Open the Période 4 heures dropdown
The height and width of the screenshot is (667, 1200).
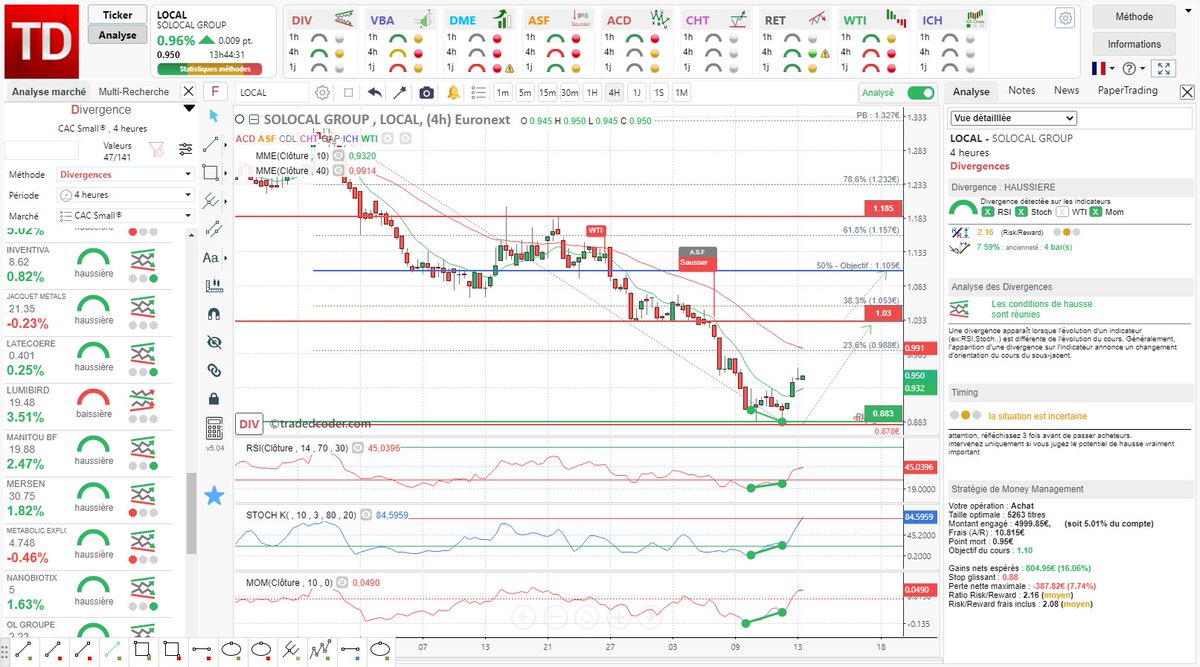click(x=125, y=195)
